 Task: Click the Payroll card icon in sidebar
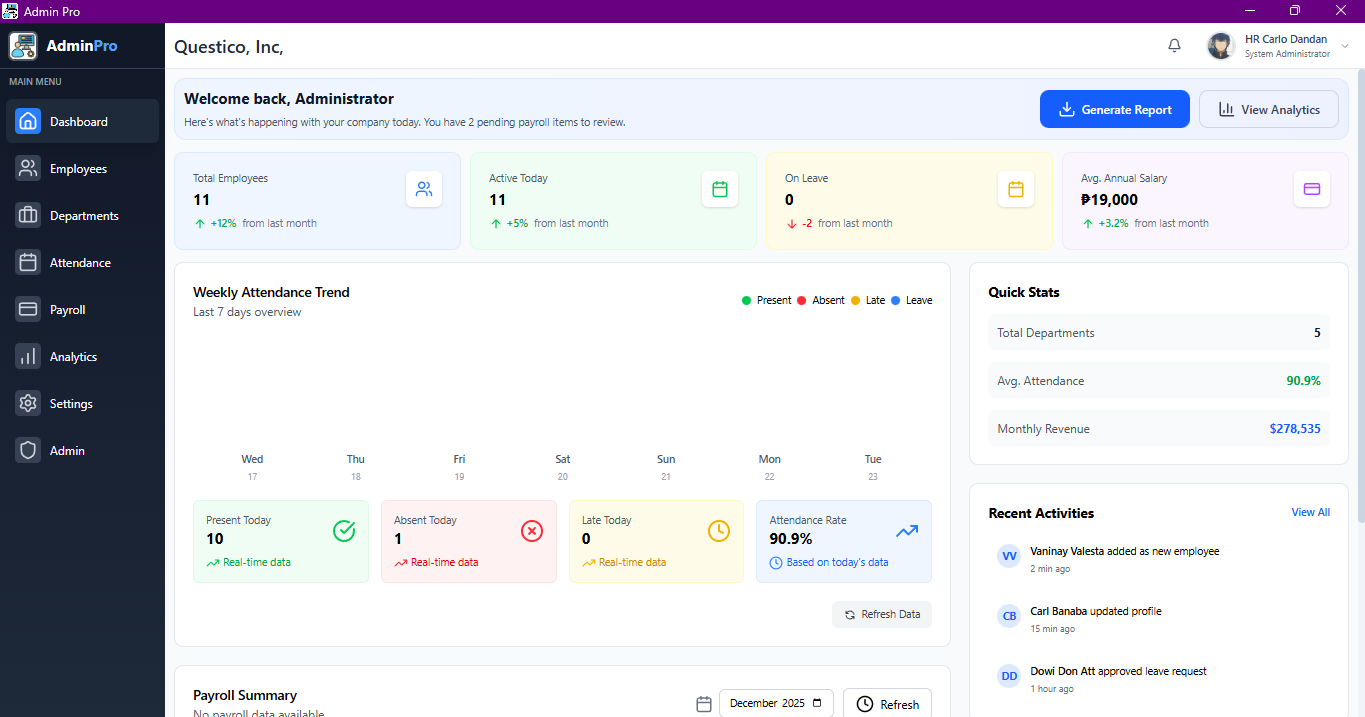(x=28, y=309)
